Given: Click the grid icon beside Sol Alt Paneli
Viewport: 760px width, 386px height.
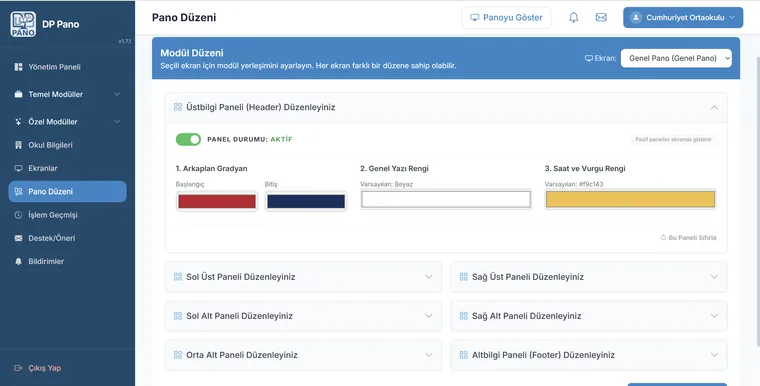Looking at the screenshot, I should click(178, 316).
